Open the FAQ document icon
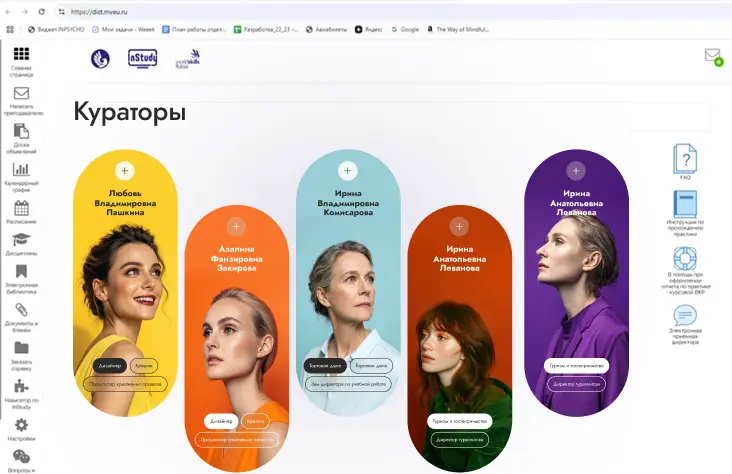 click(x=685, y=159)
